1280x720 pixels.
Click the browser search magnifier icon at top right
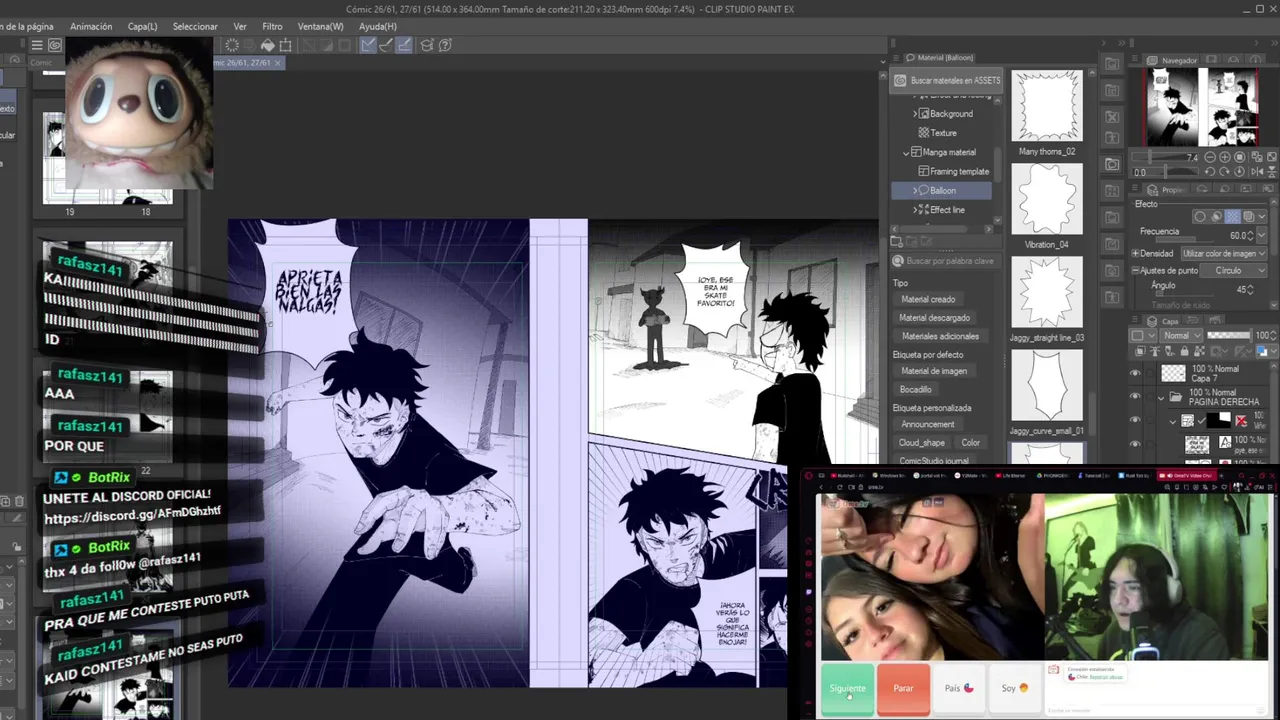point(1242,476)
